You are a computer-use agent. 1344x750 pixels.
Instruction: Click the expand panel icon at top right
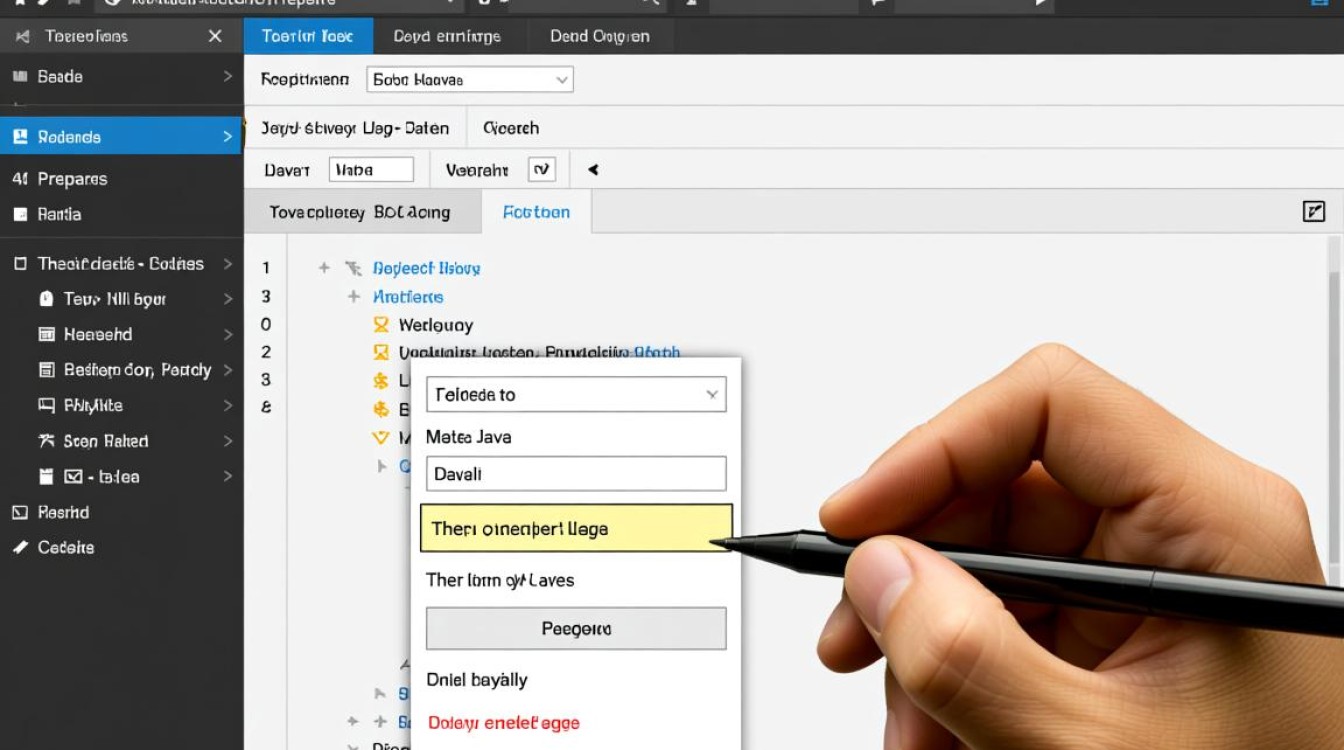click(1314, 211)
